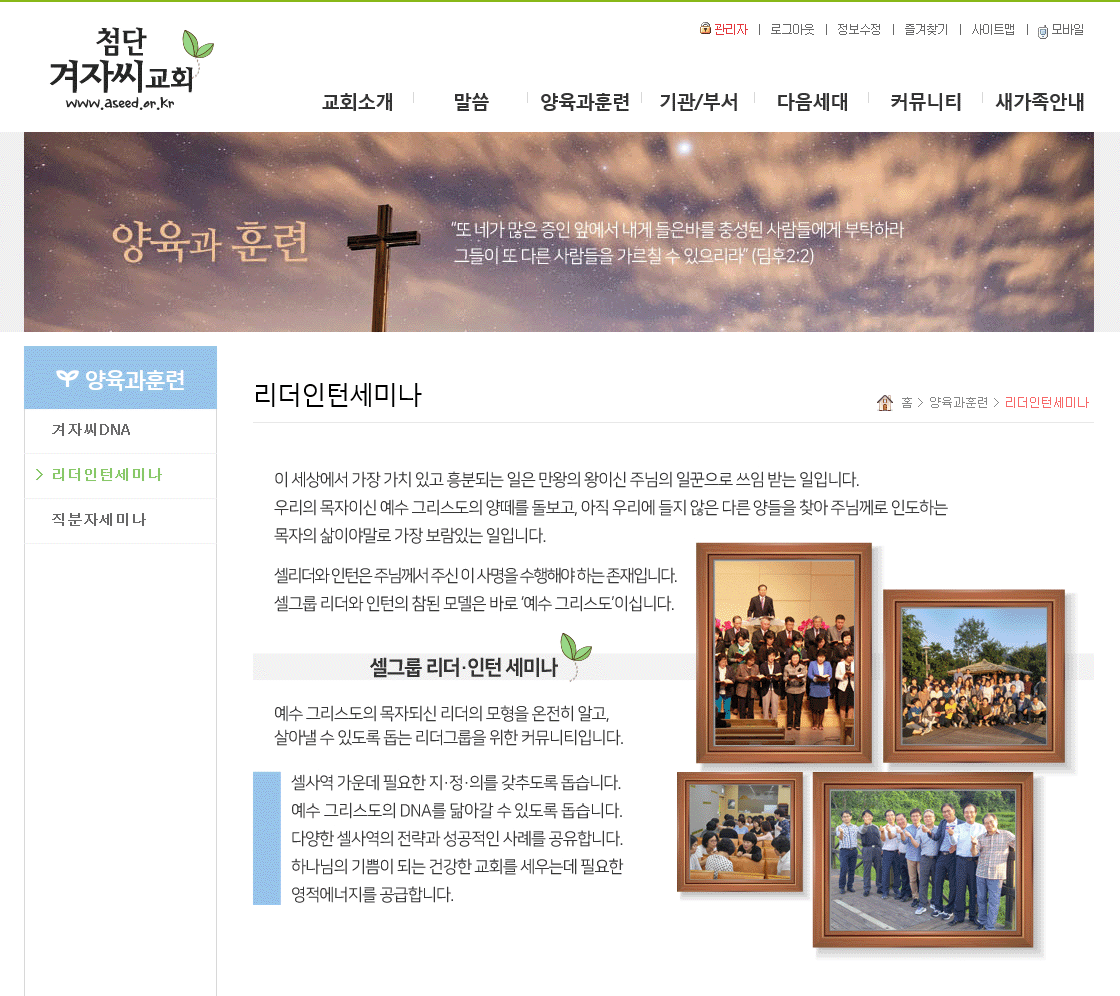Viewport: 1120px width, 996px height.
Task: Click the church logo at top left
Action: tap(130, 68)
